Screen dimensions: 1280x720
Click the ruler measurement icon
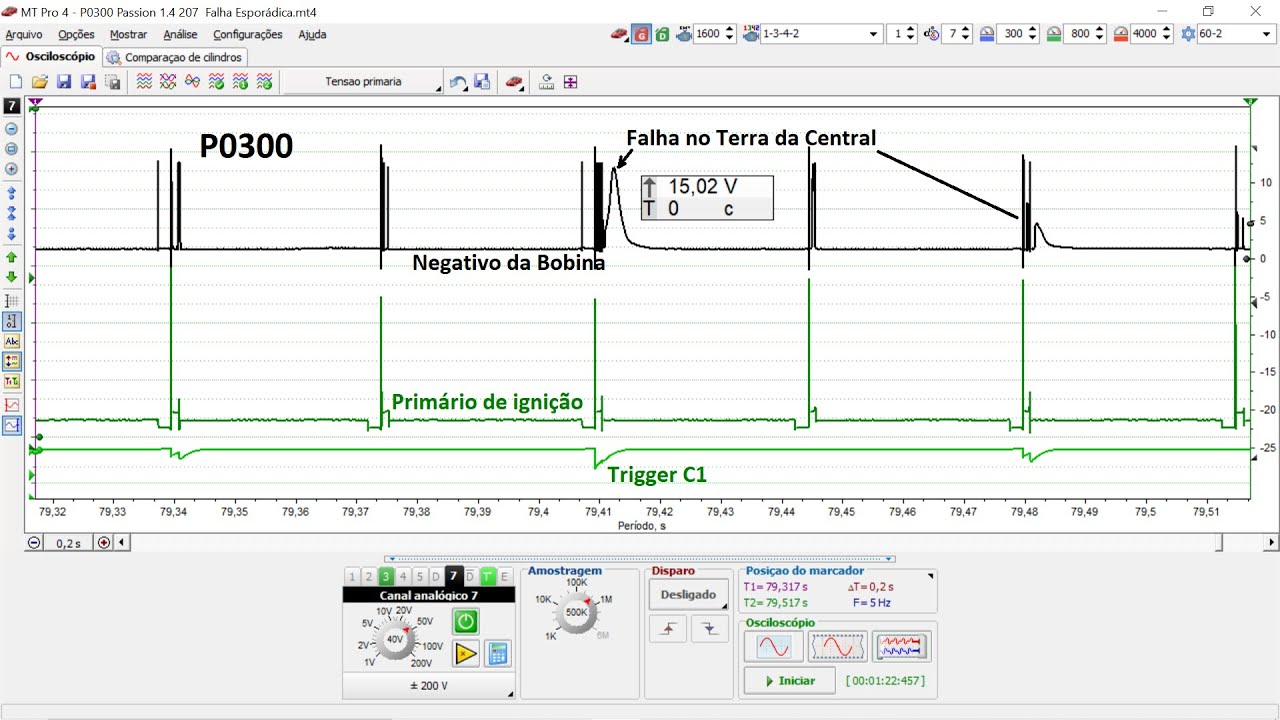click(547, 82)
